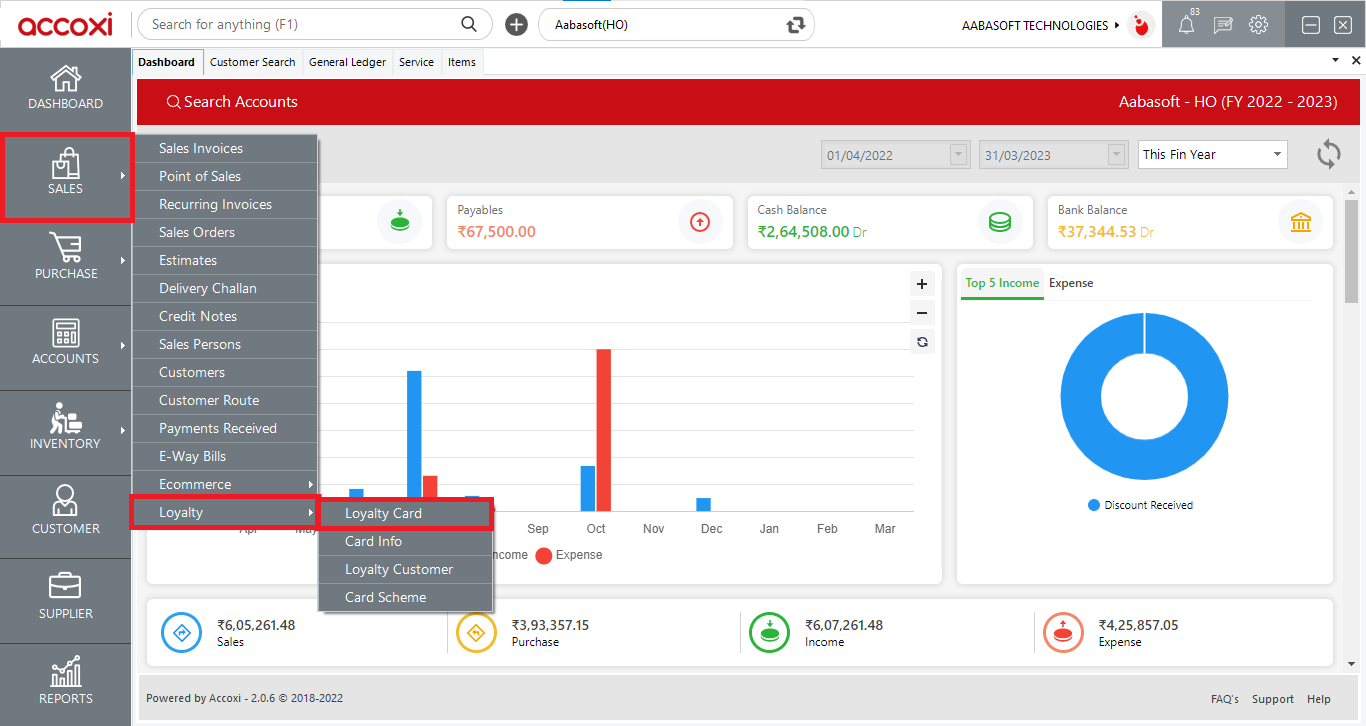The image size is (1366, 726).
Task: Toggle the Discount Received legend item
Action: pyautogui.click(x=1140, y=505)
